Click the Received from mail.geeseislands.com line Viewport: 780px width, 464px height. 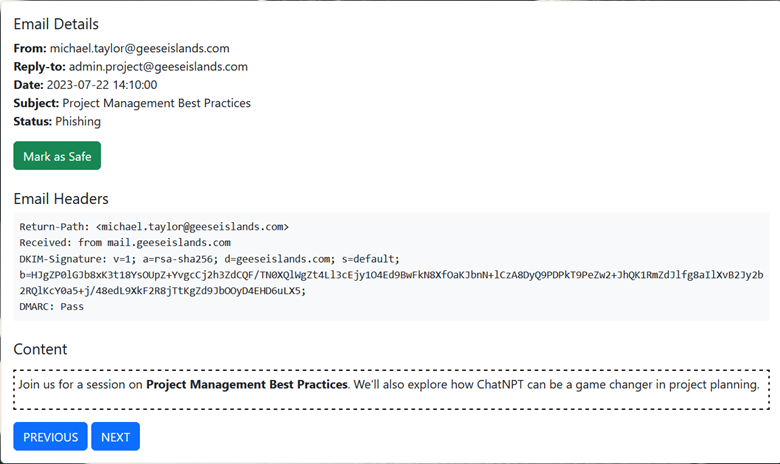click(125, 242)
